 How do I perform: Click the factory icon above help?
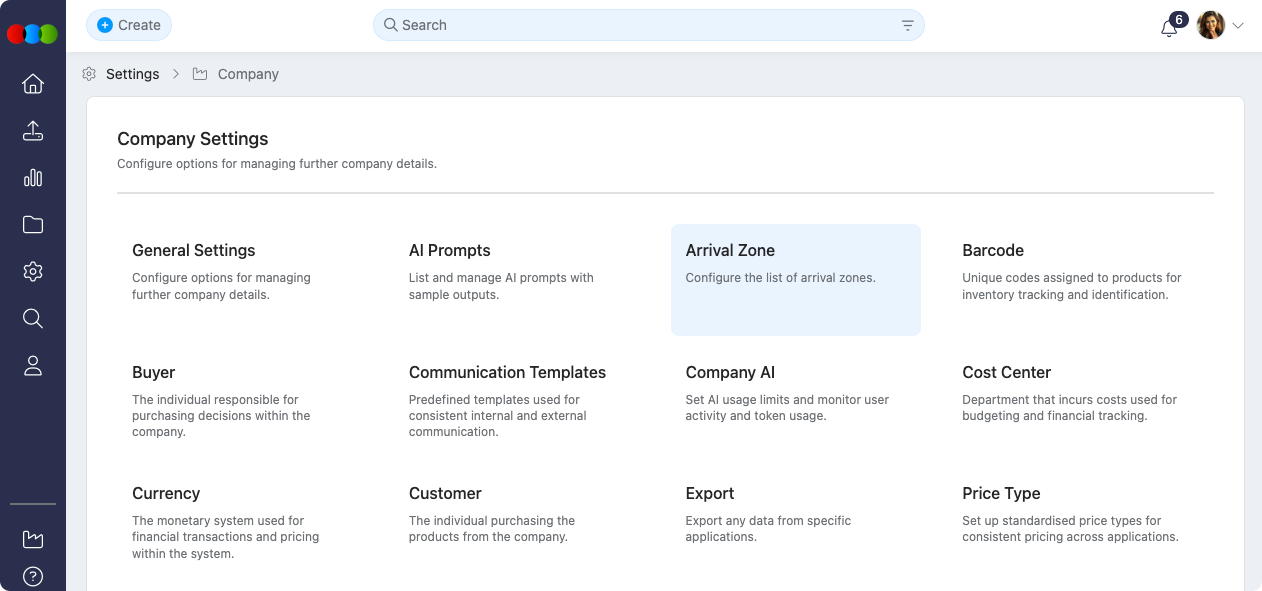(33, 540)
